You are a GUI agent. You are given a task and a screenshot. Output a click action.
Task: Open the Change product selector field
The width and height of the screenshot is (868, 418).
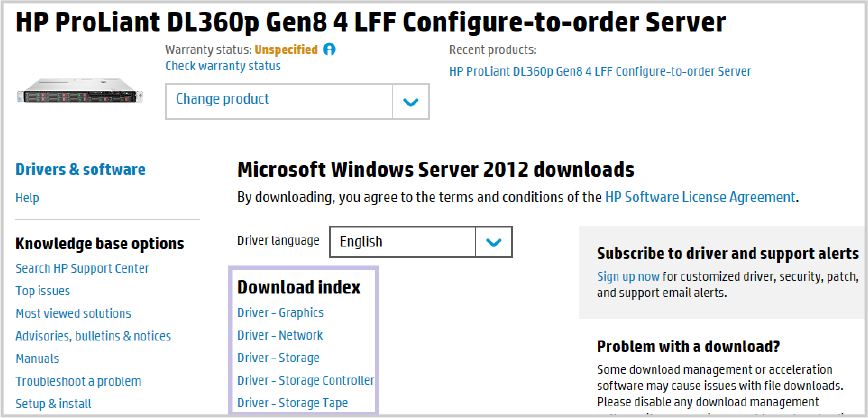[x=297, y=101]
